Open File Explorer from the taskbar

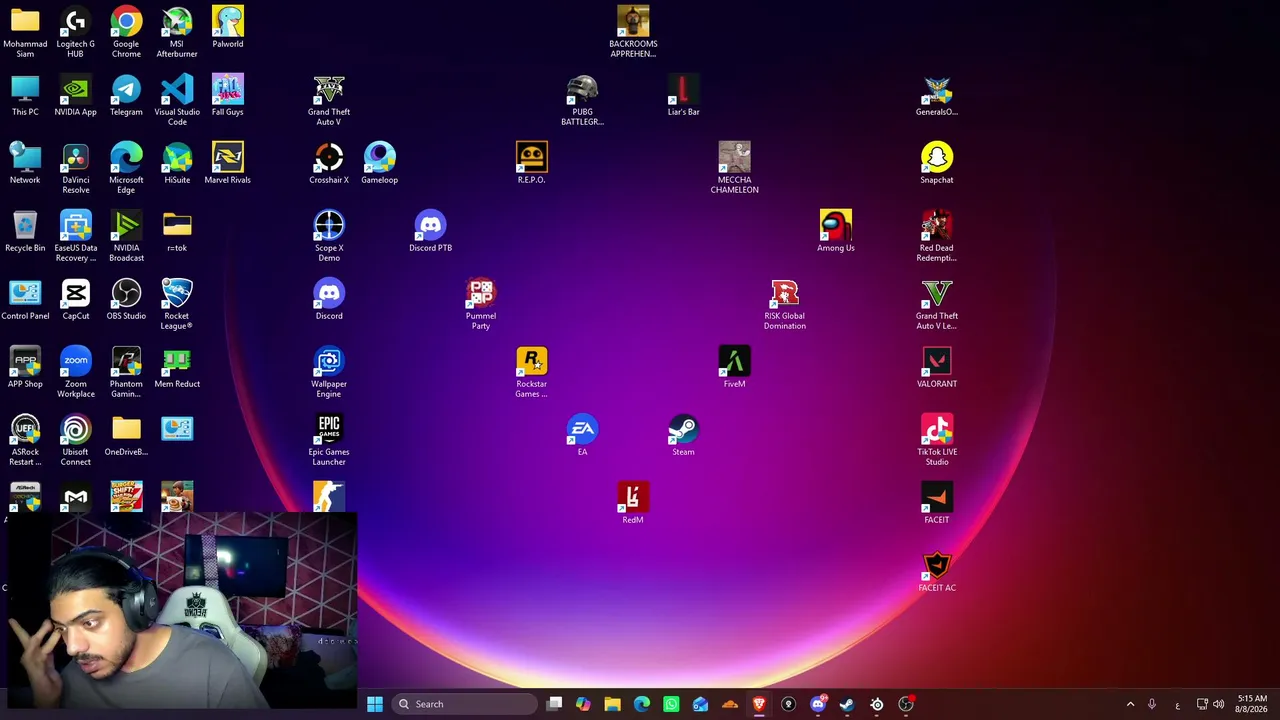click(612, 704)
